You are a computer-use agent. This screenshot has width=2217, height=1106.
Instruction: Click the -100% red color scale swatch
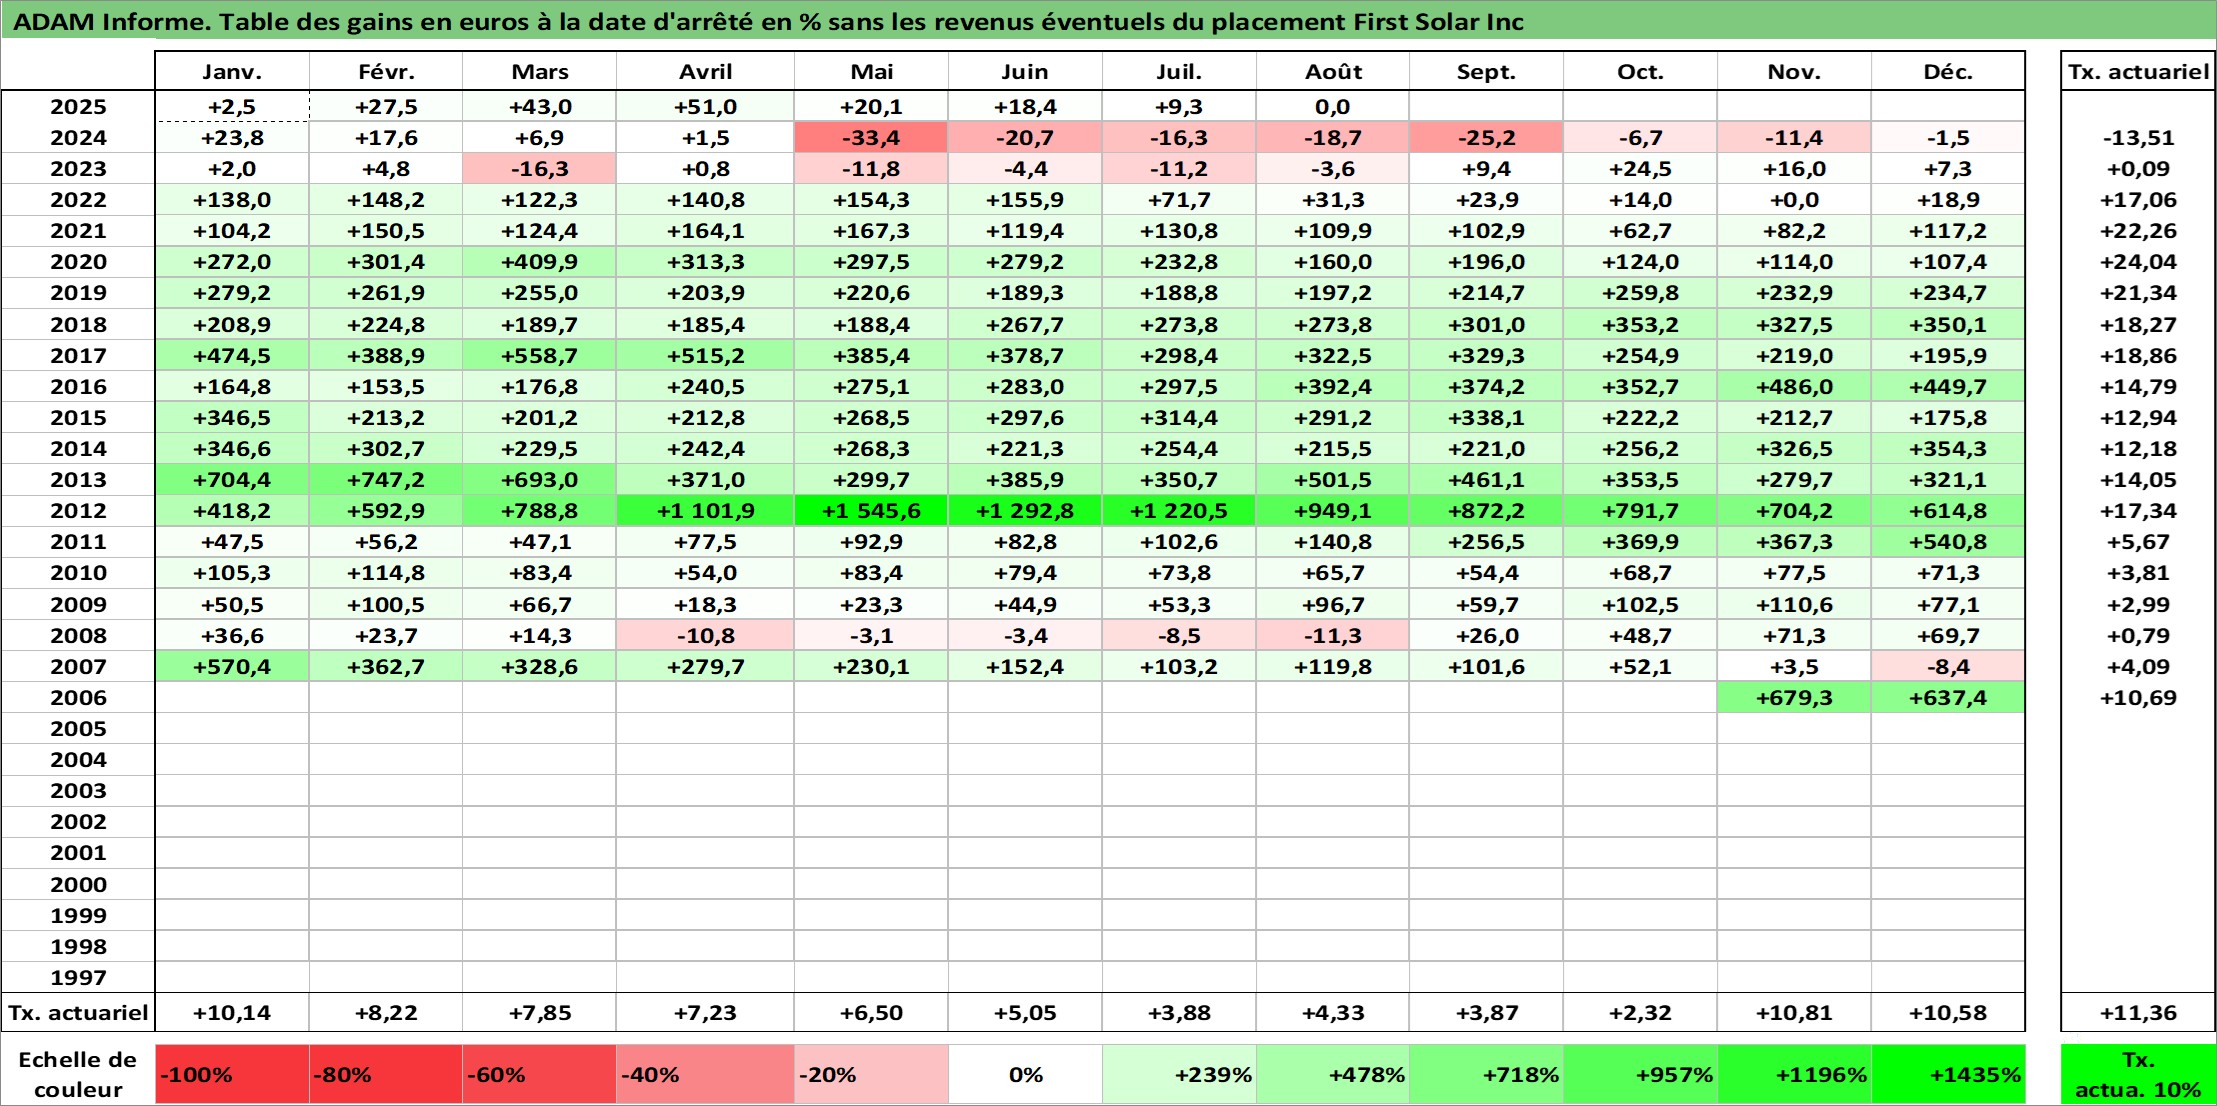click(x=232, y=1075)
